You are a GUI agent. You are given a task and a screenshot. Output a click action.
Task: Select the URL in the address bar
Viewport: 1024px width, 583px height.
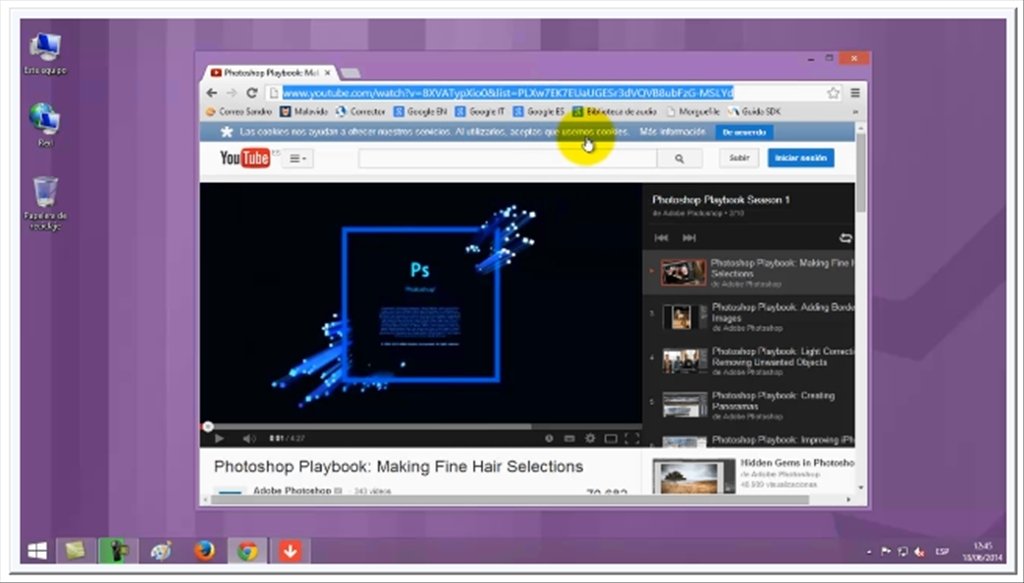pos(507,93)
